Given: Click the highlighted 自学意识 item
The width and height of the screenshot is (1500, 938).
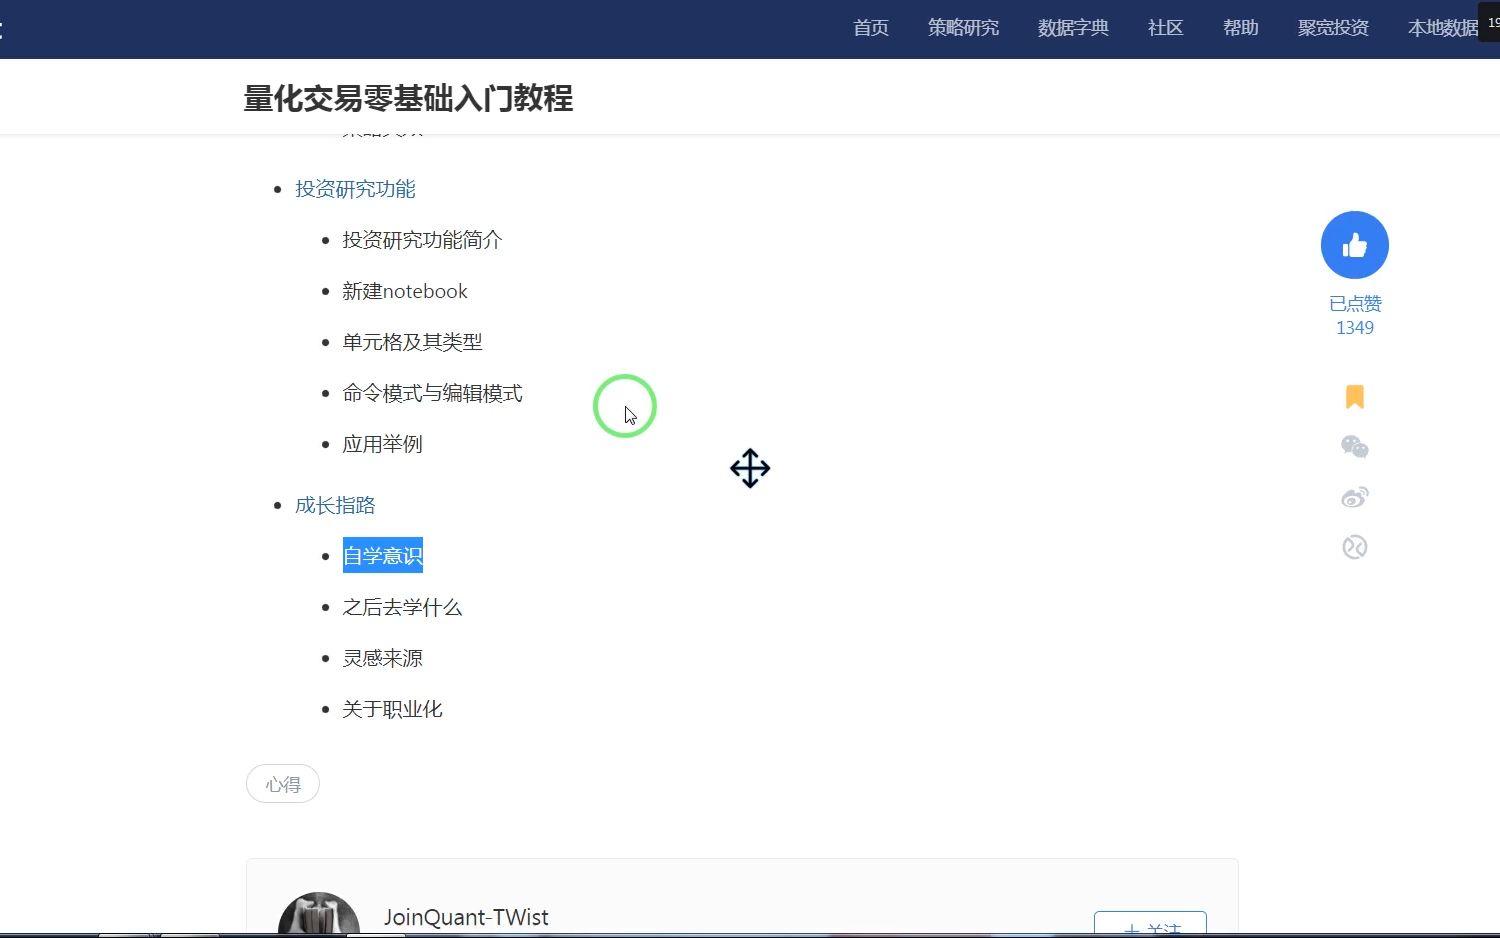Looking at the screenshot, I should click(x=383, y=555).
